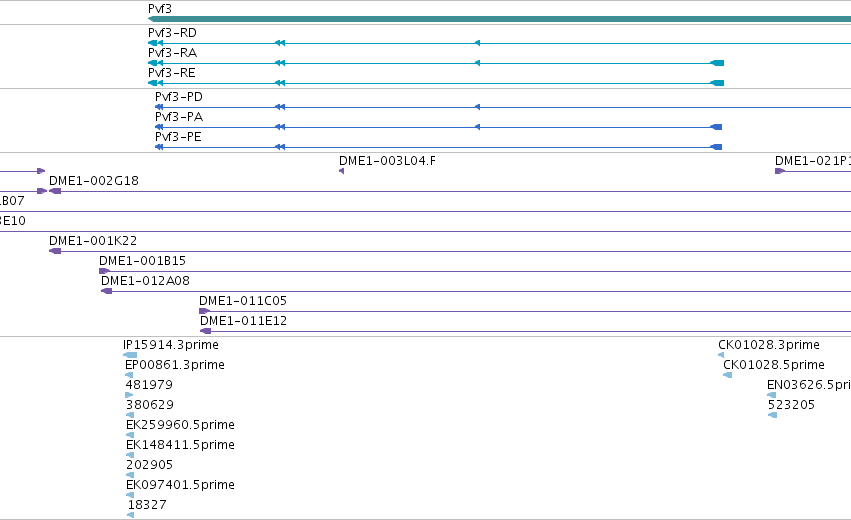This screenshot has height=520, width=851.
Task: Open the Pvf3-RD transcript label
Action: point(172,33)
